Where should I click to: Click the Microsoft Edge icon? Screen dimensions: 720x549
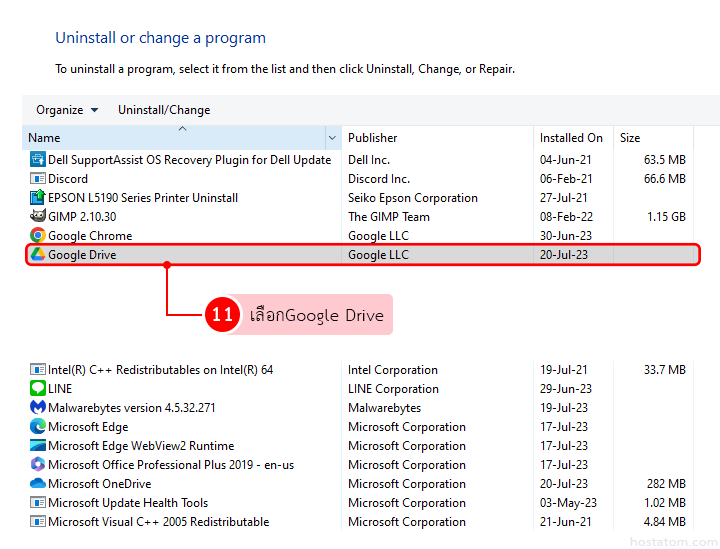click(38, 426)
